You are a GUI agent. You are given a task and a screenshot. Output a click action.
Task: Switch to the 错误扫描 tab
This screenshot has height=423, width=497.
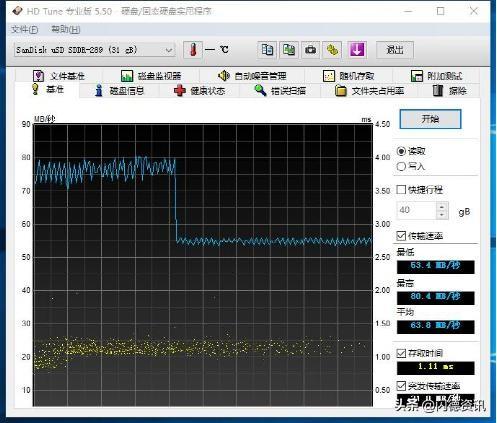point(280,91)
